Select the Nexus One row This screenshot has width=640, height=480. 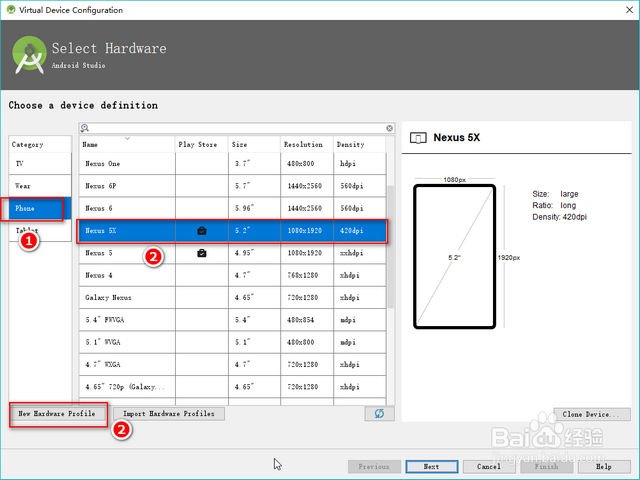click(232, 164)
